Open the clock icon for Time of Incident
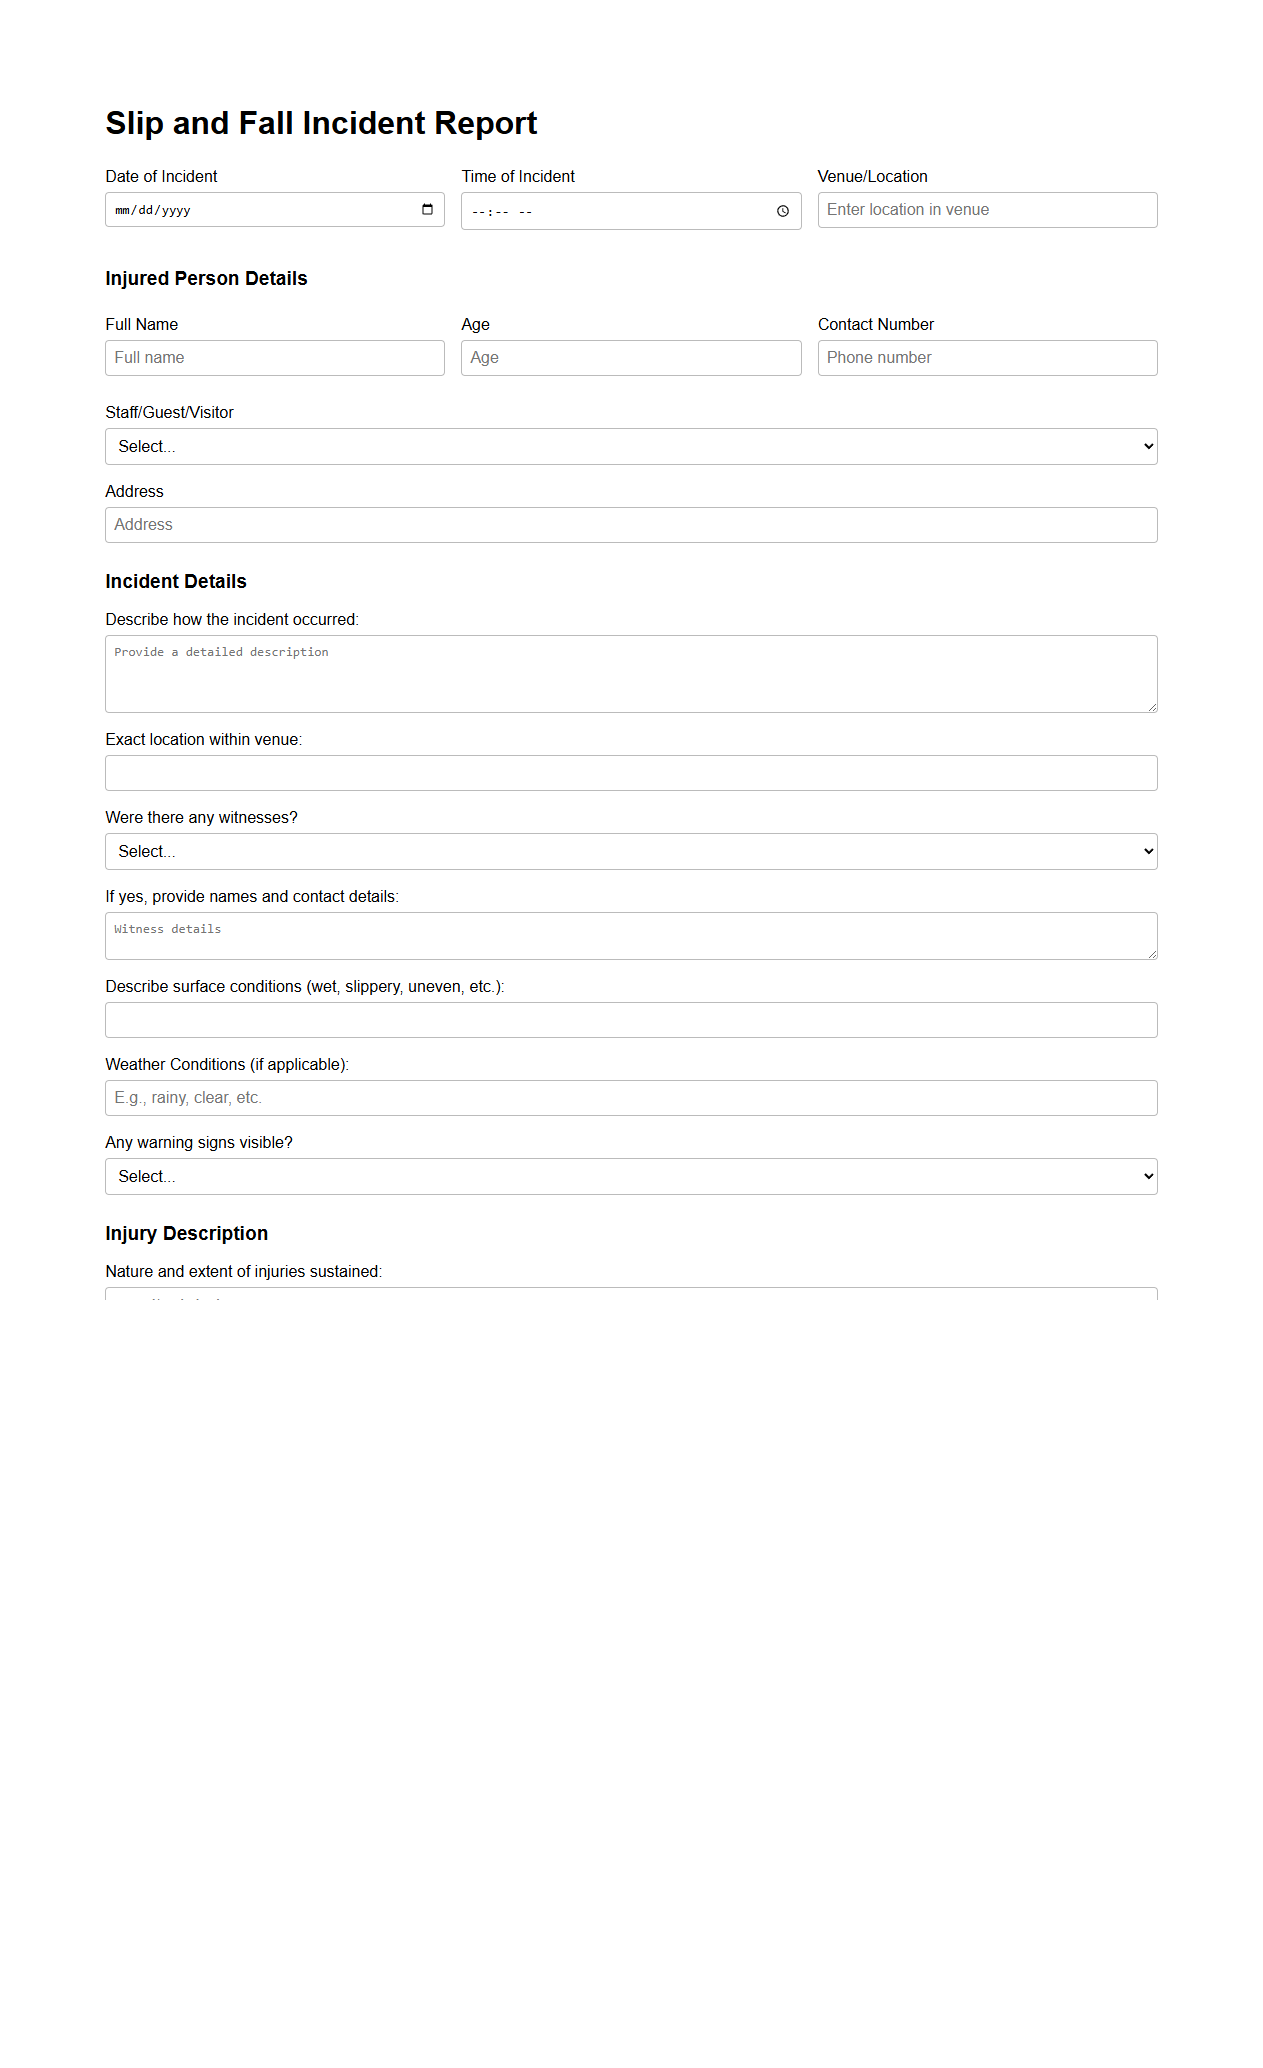 pyautogui.click(x=783, y=210)
